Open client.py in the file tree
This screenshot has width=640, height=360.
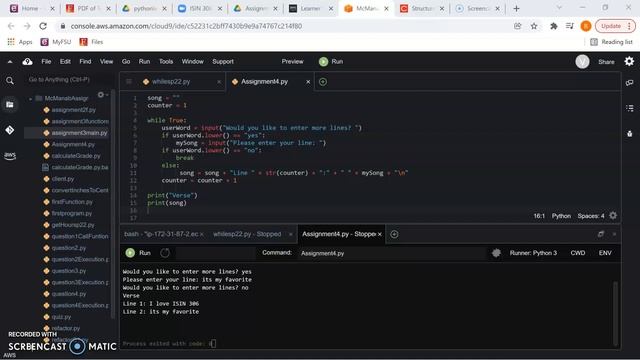(63, 179)
